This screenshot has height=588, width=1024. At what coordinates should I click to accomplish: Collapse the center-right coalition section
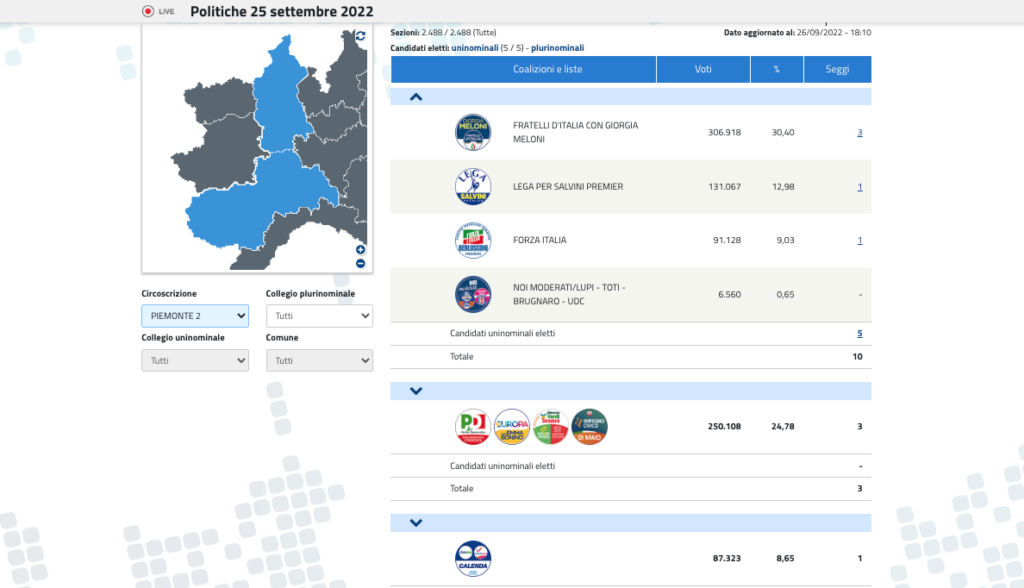coord(416,97)
